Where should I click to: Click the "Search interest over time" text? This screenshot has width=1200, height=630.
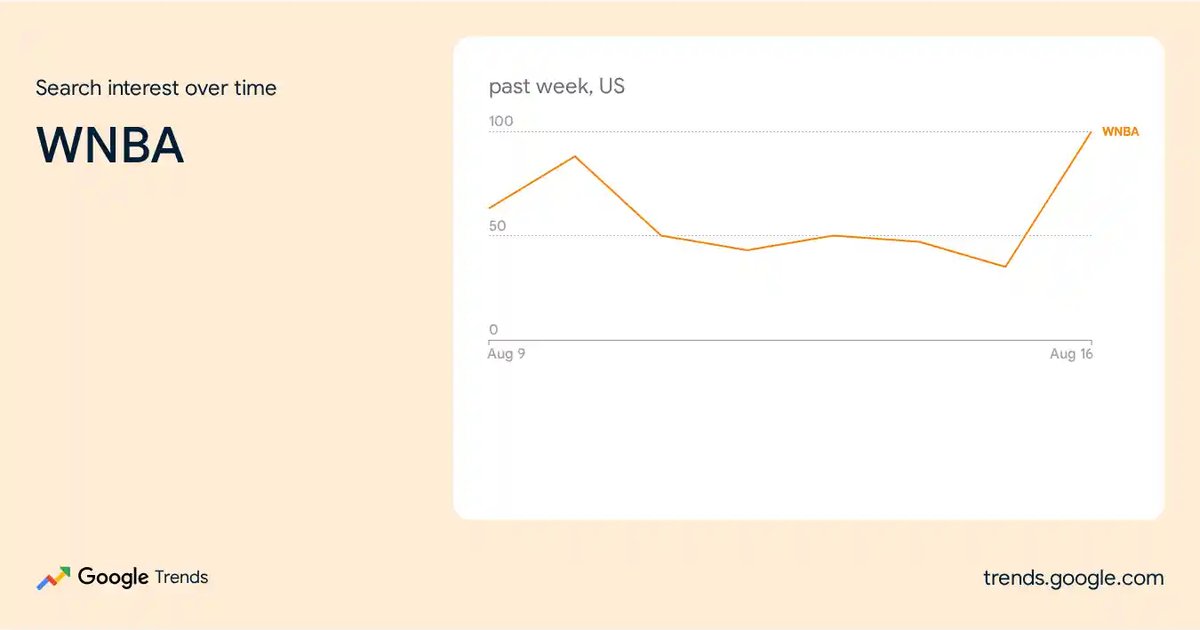156,88
